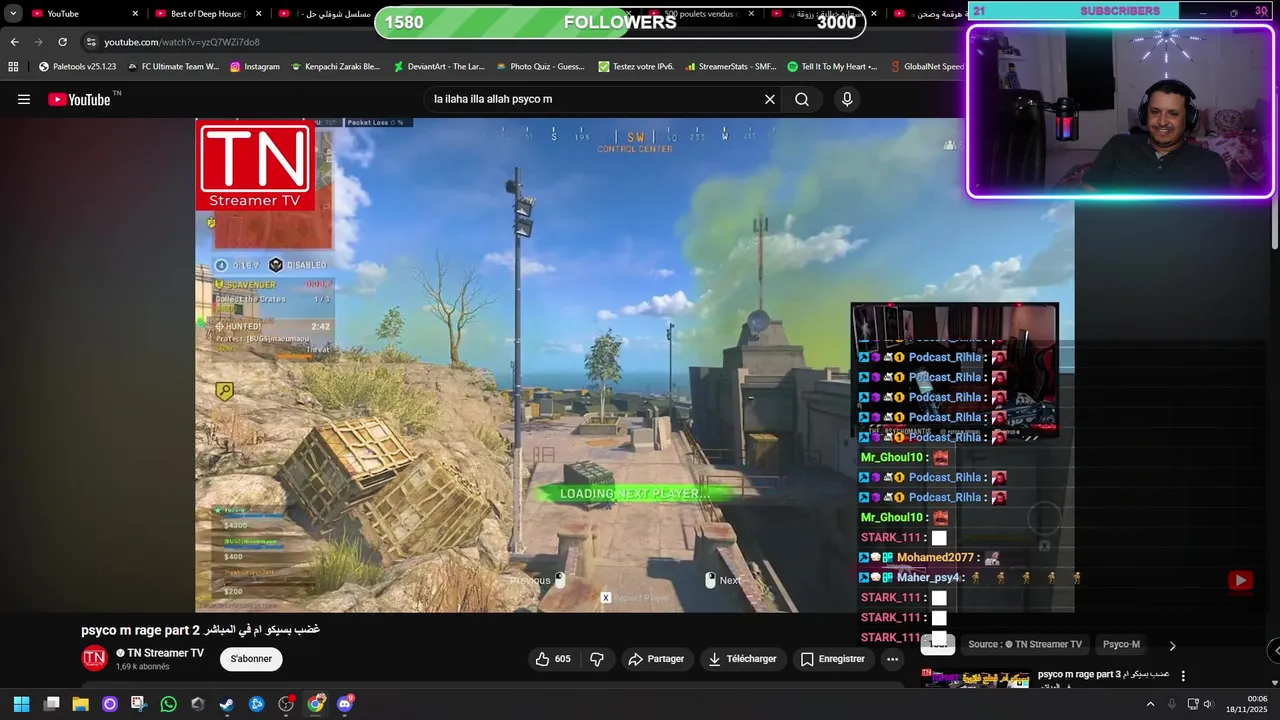Viewport: 1280px width, 720px height.
Task: Like the video with thumbs-up
Action: (553, 659)
